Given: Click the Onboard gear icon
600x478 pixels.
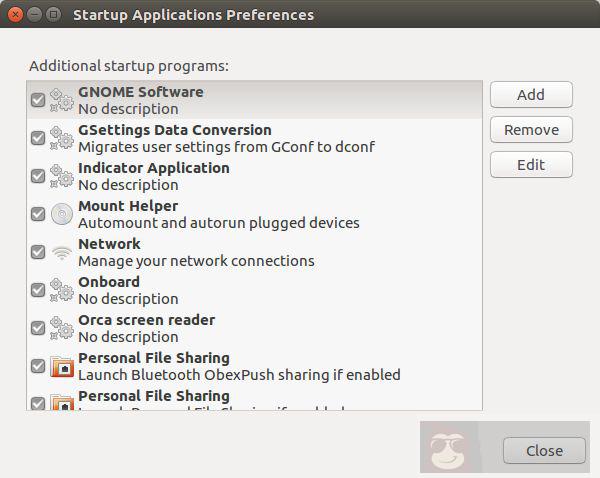Looking at the screenshot, I should 62,290.
